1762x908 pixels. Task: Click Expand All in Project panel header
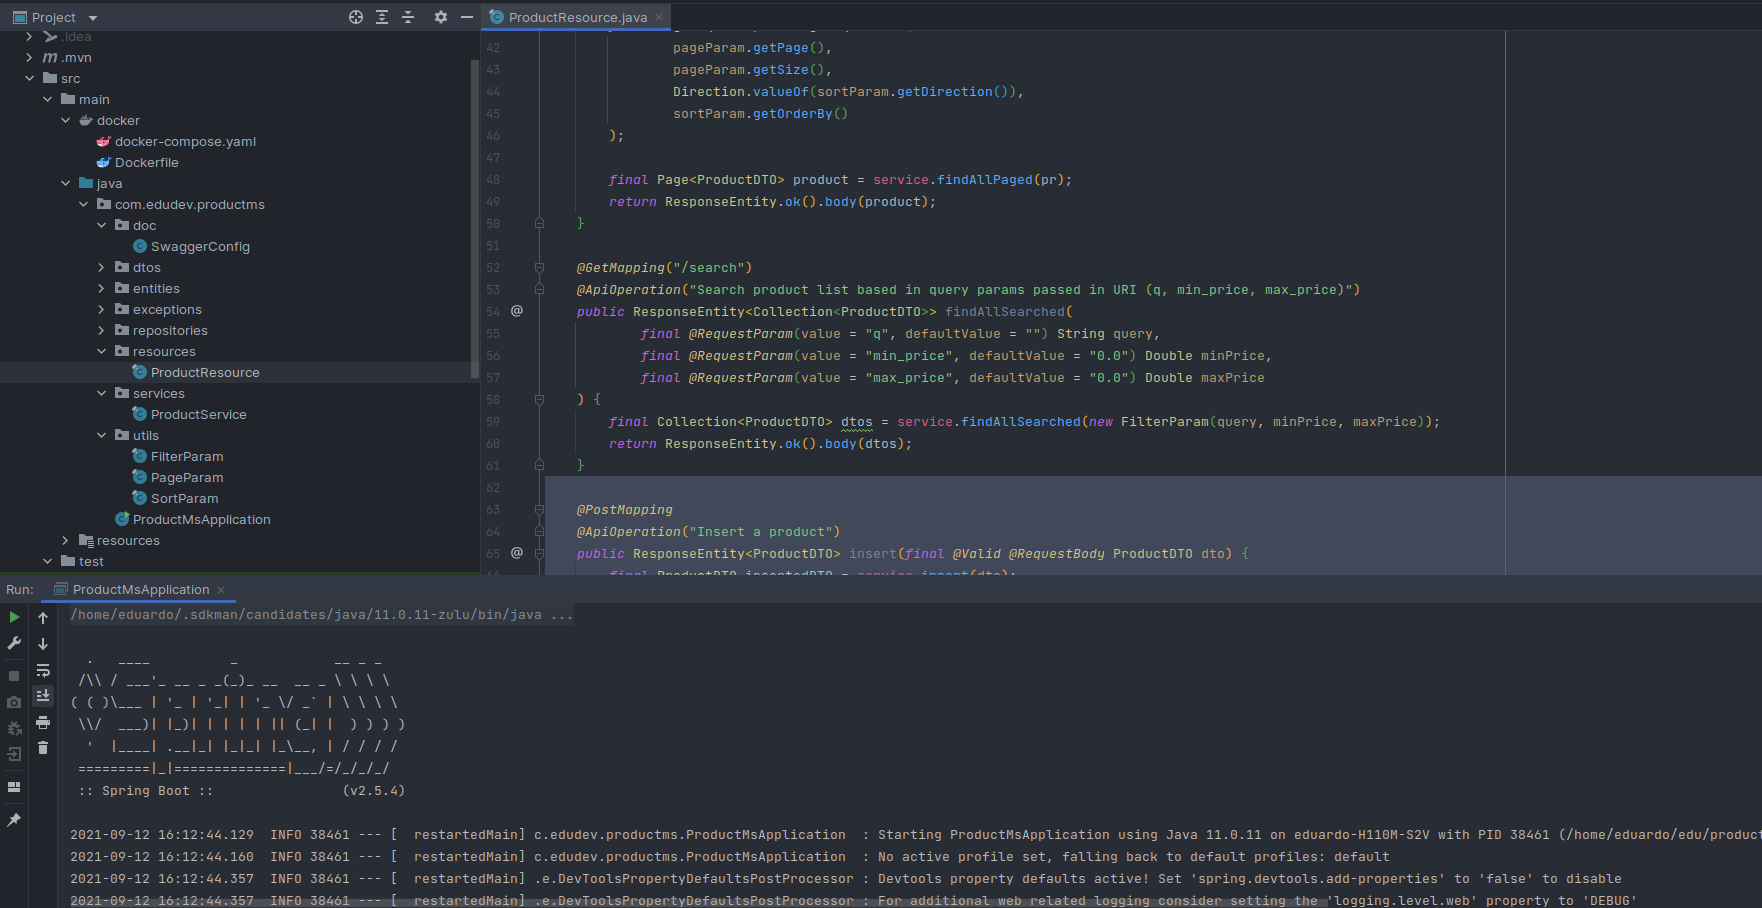pyautogui.click(x=382, y=17)
